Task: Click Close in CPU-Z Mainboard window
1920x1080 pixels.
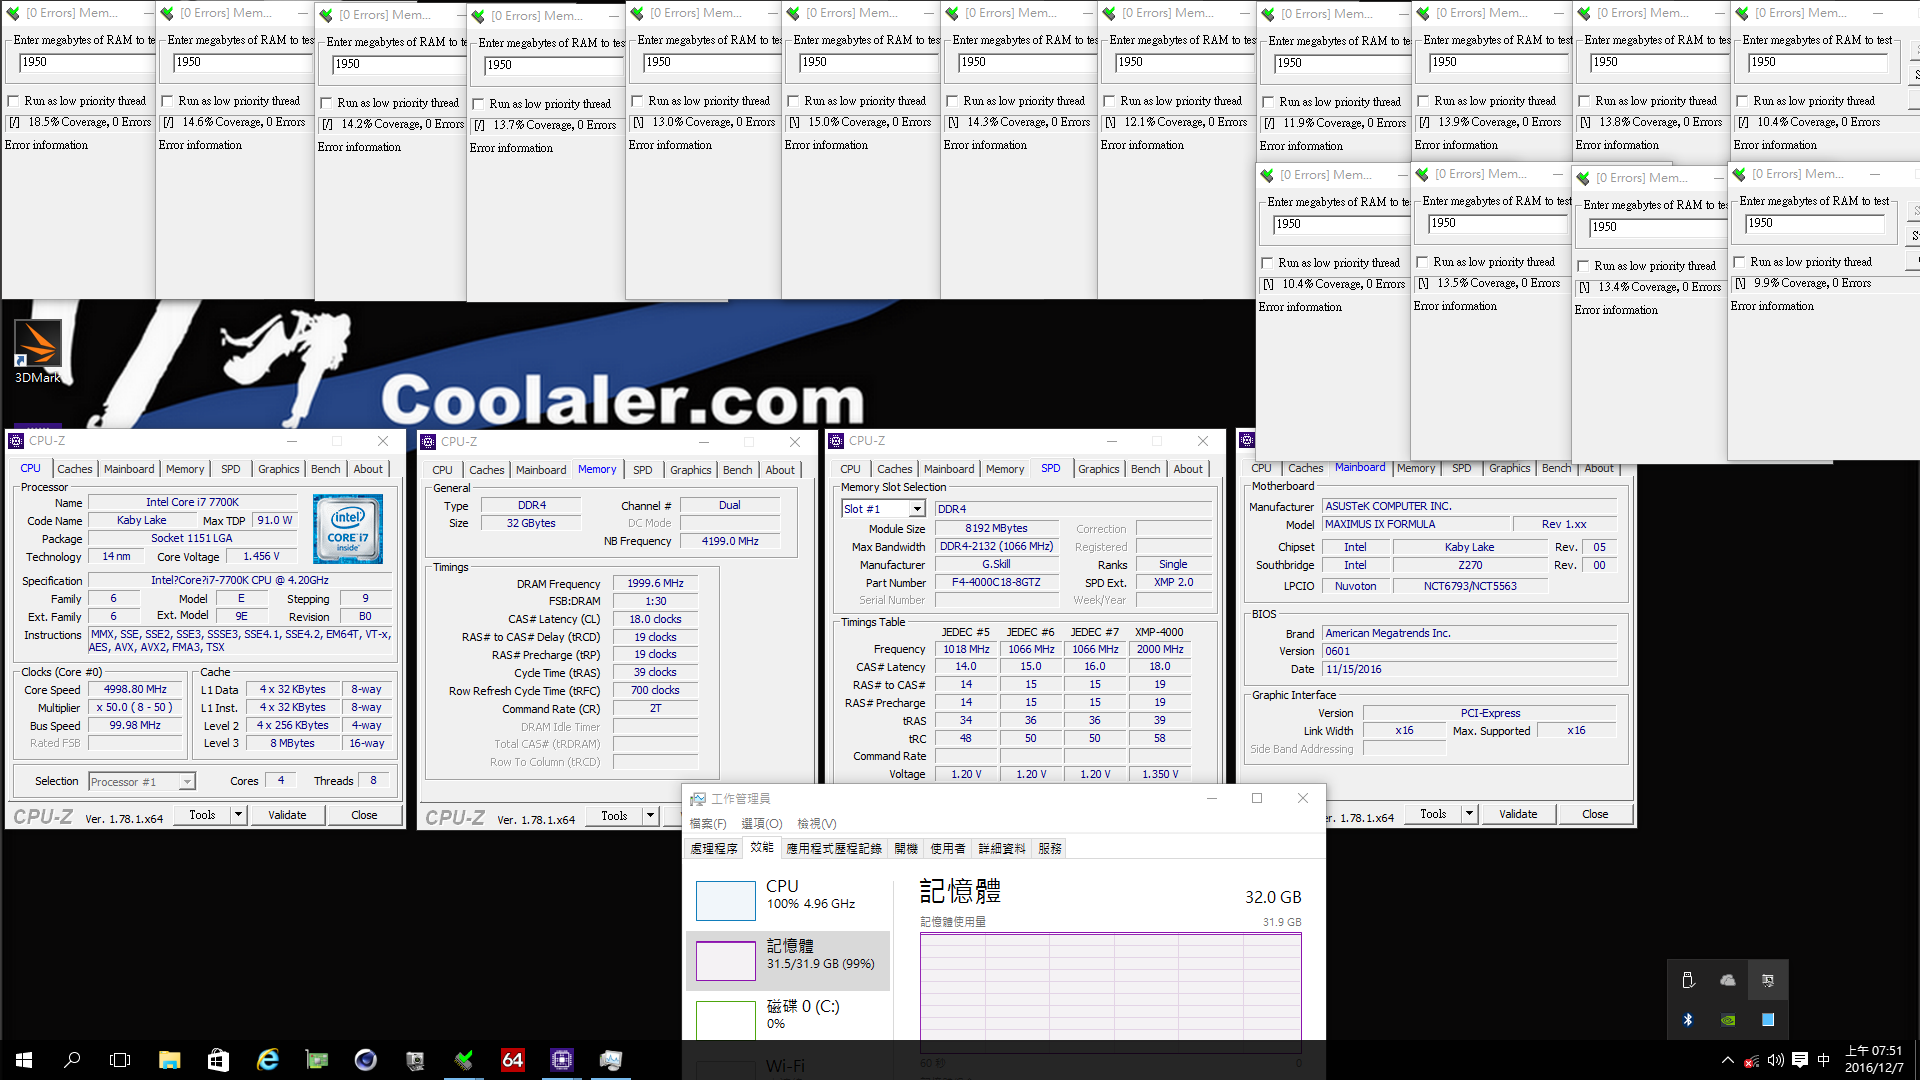Action: [1595, 814]
